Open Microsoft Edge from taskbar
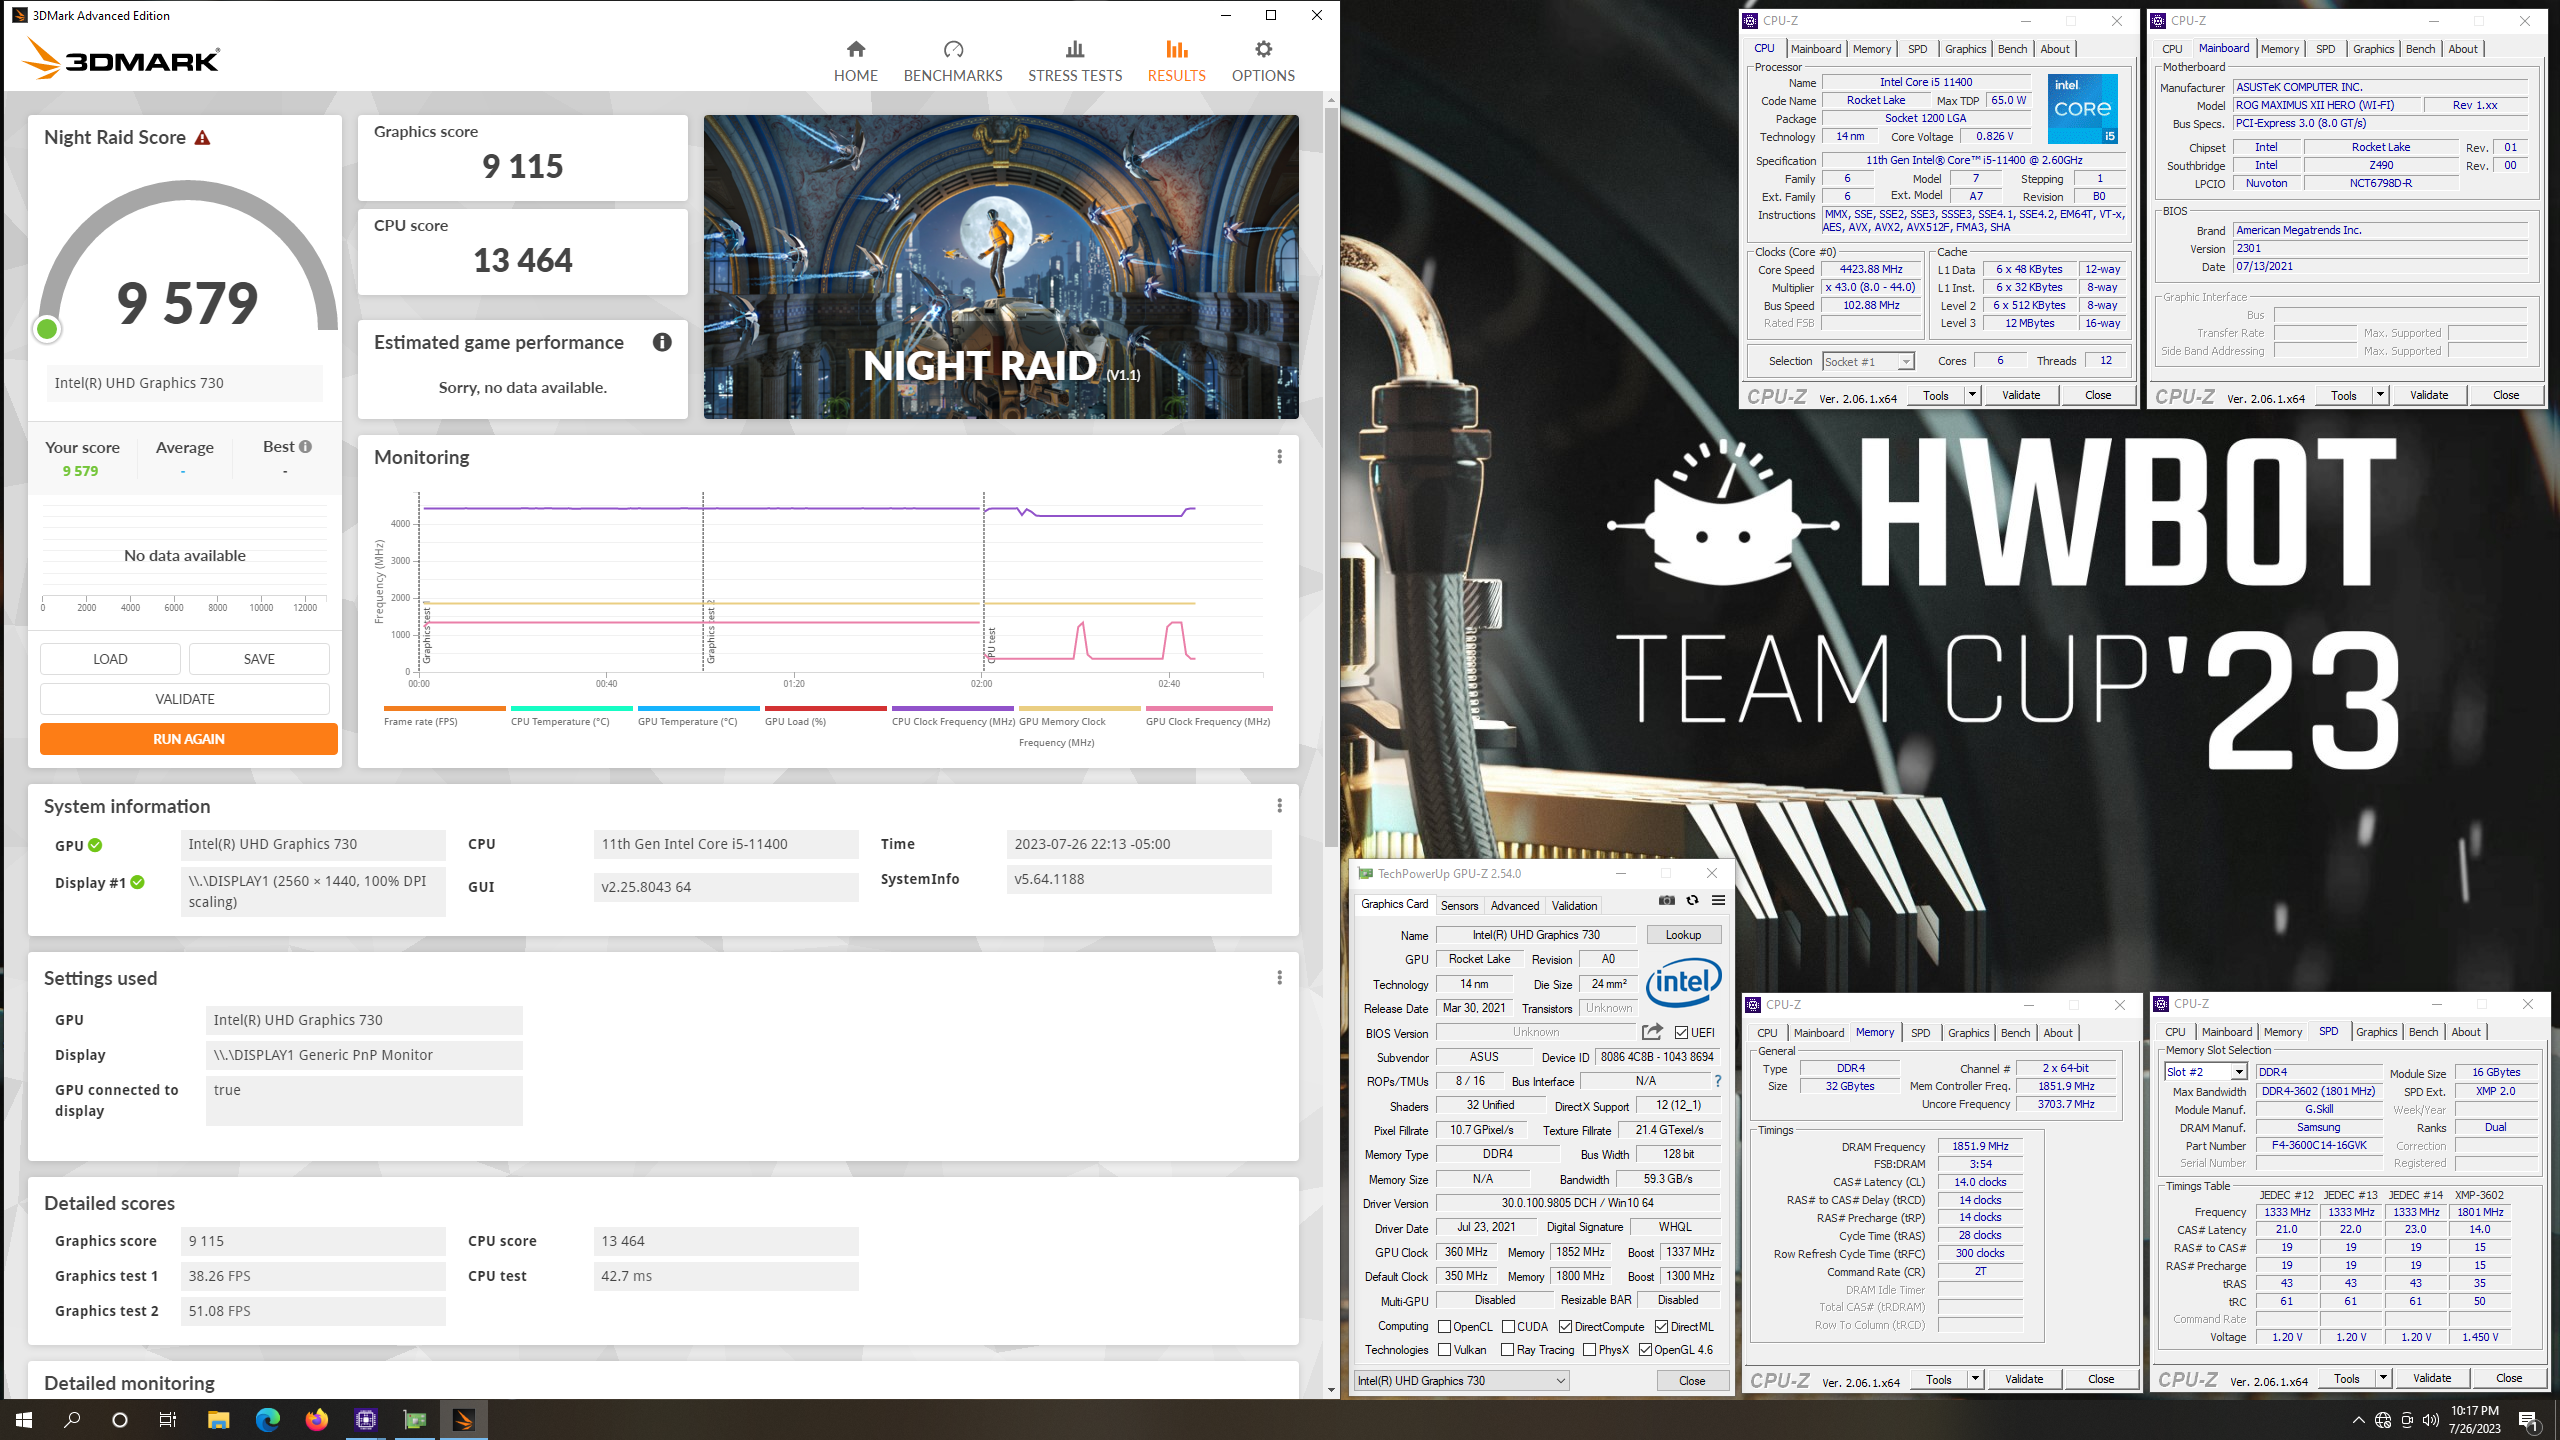Screen dimensions: 2560x1440 tap(267, 1420)
